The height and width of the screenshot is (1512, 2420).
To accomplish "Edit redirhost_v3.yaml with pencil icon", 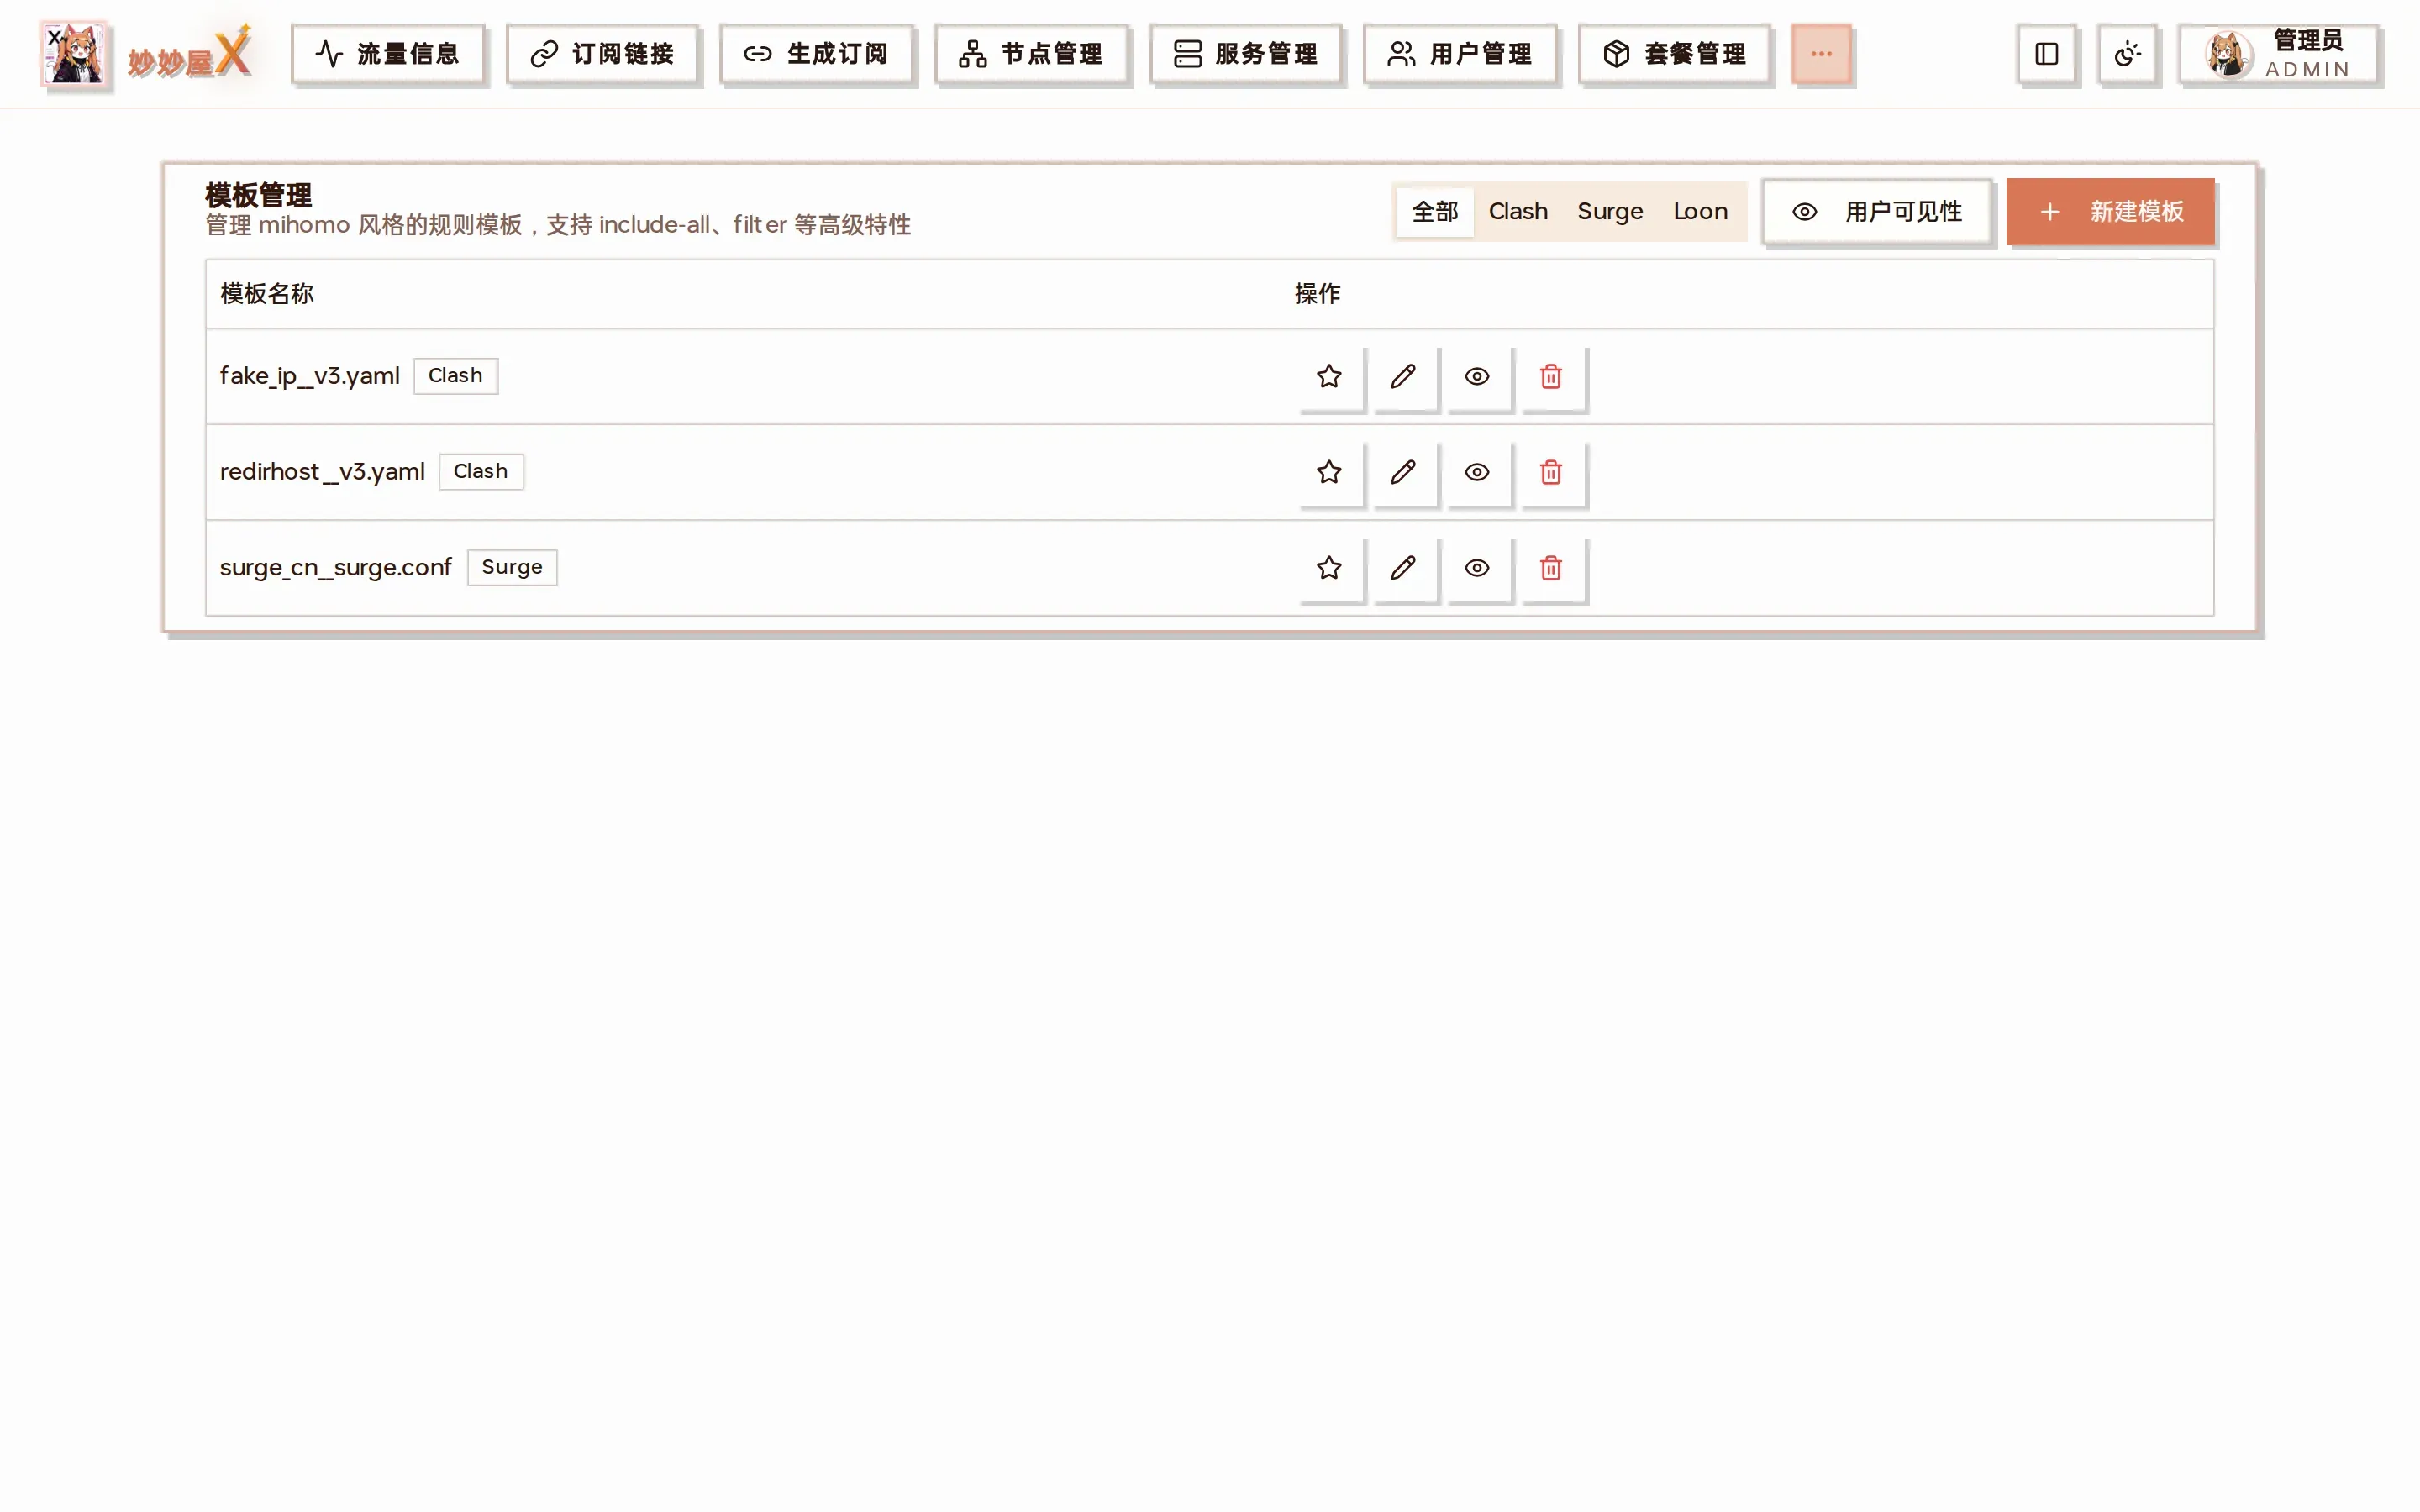I will 1403,472.
